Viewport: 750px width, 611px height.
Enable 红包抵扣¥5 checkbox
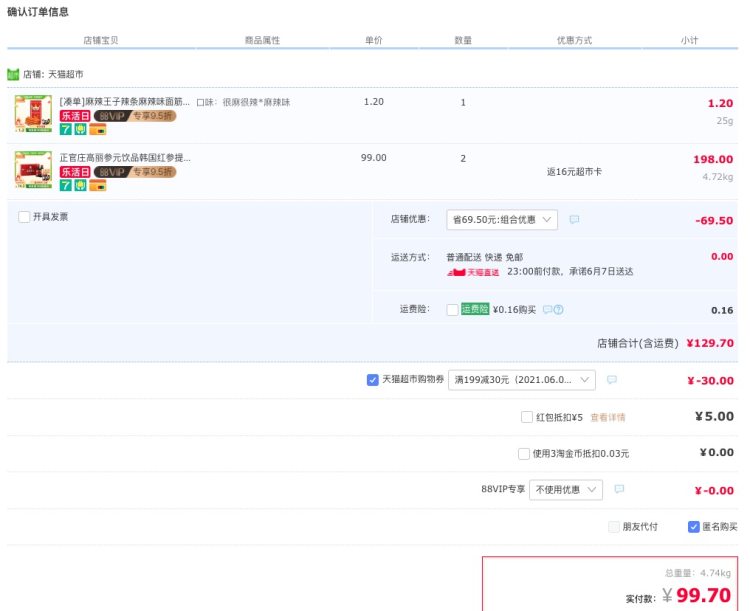click(x=527, y=417)
